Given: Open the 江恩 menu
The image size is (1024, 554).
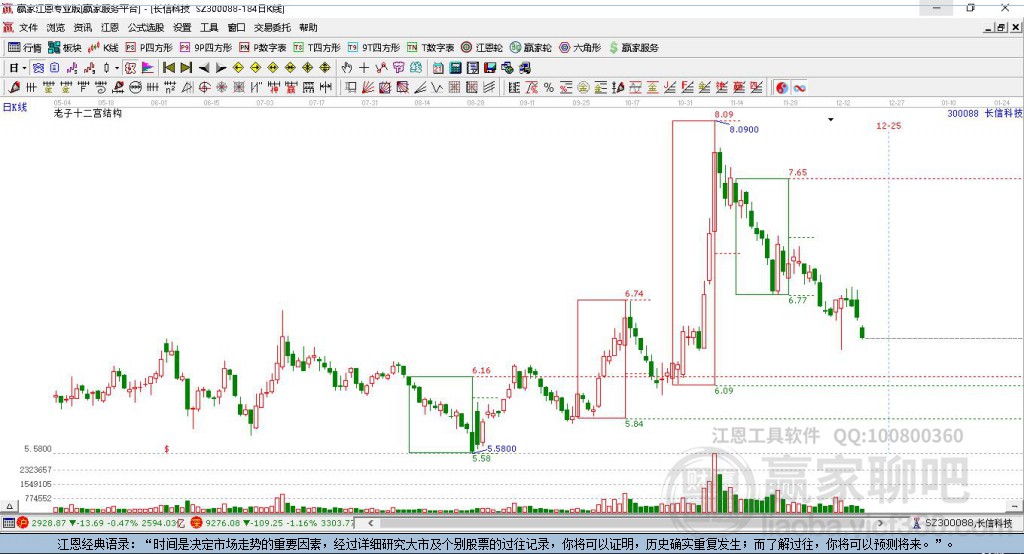Looking at the screenshot, I should pos(110,27).
